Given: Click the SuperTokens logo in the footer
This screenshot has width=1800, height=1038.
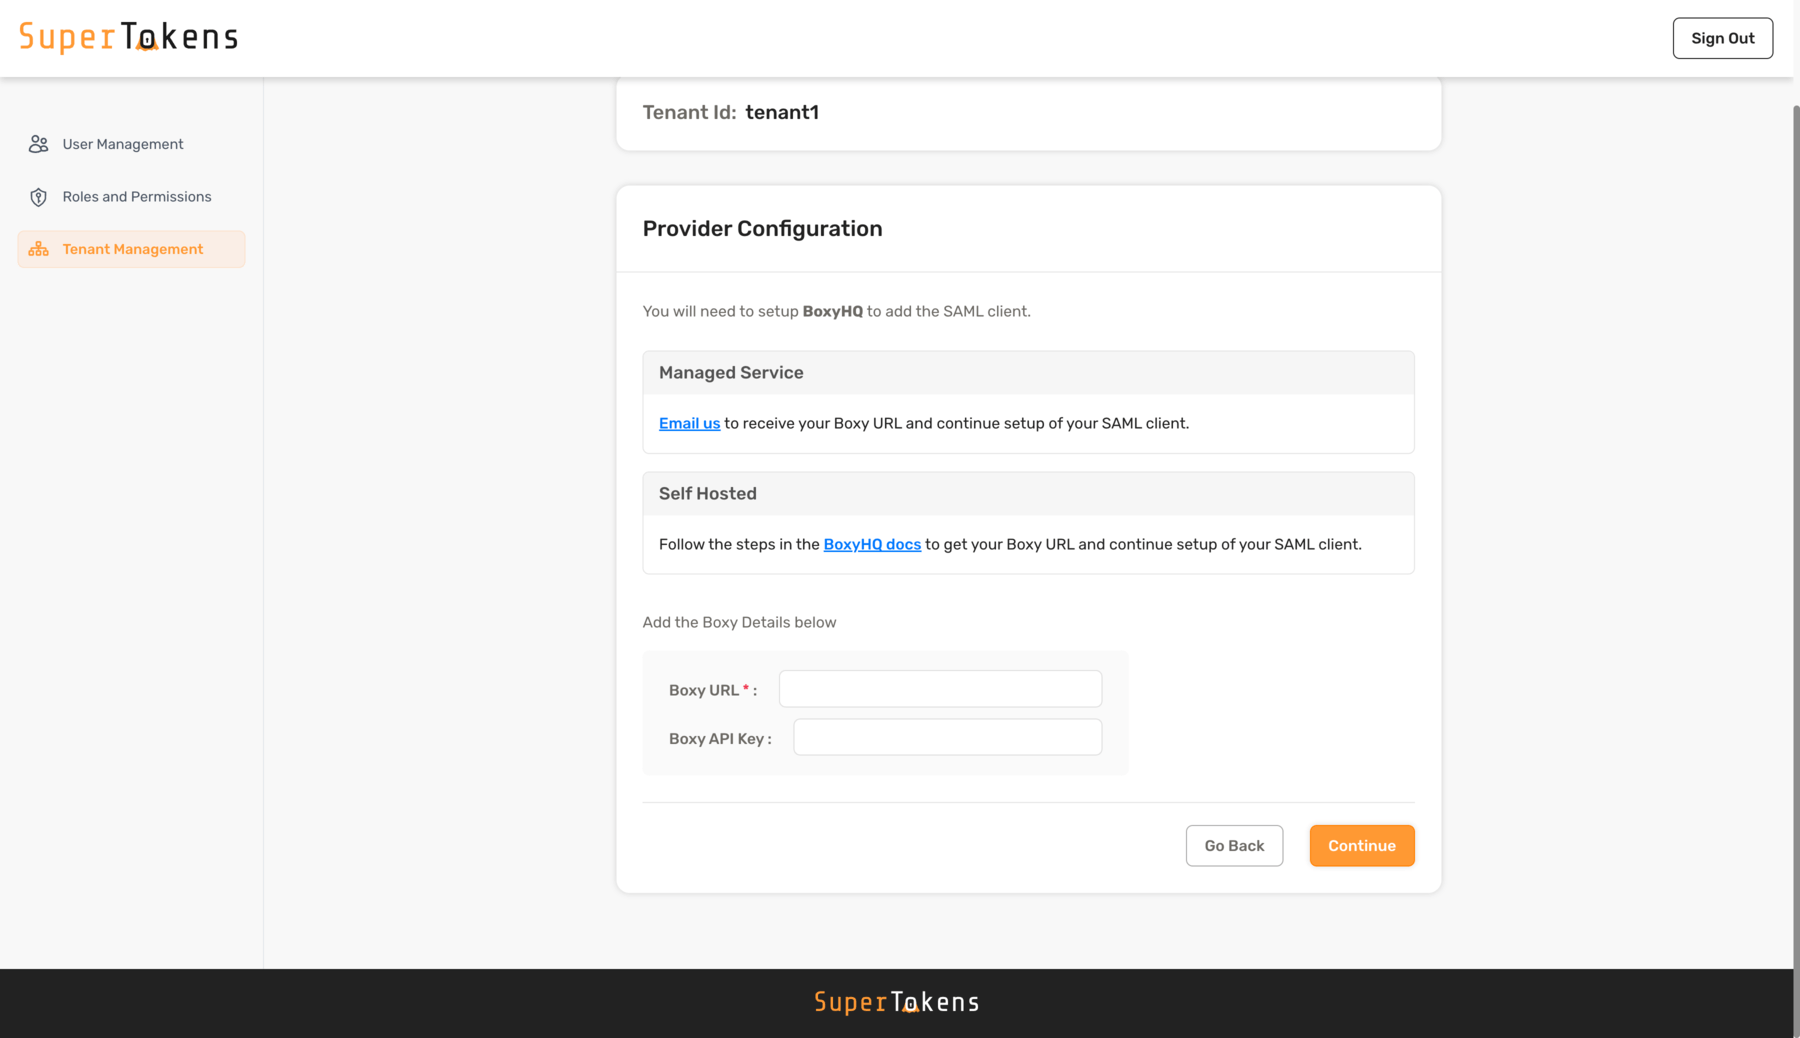Looking at the screenshot, I should click(x=896, y=1001).
